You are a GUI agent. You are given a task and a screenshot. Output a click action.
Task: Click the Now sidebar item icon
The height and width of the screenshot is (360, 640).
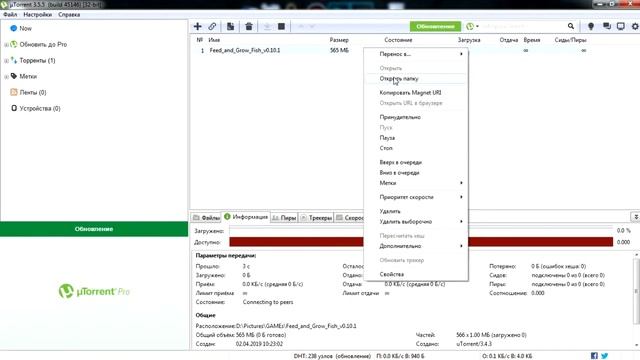[13, 28]
